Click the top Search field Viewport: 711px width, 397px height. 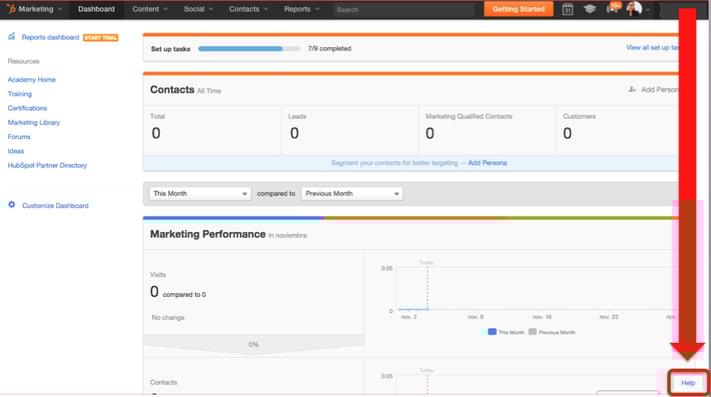(404, 10)
